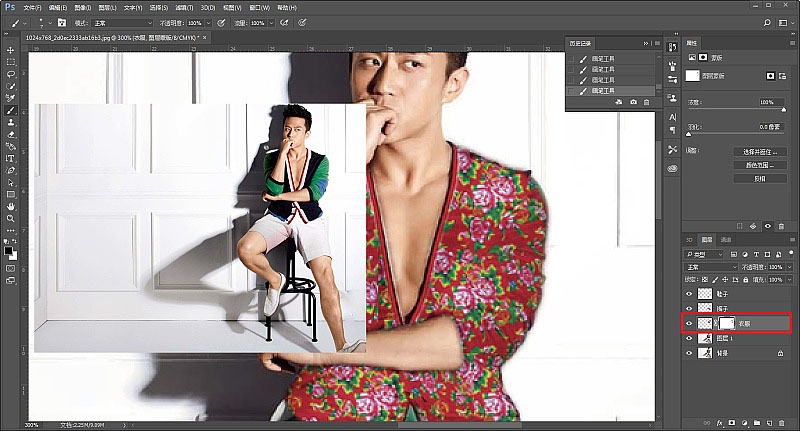
Task: Toggle Quick Mask mode icon
Action: coord(10,268)
